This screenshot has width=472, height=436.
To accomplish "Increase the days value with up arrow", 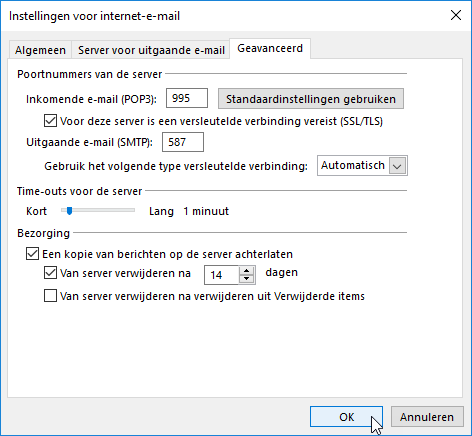I will pos(247,271).
